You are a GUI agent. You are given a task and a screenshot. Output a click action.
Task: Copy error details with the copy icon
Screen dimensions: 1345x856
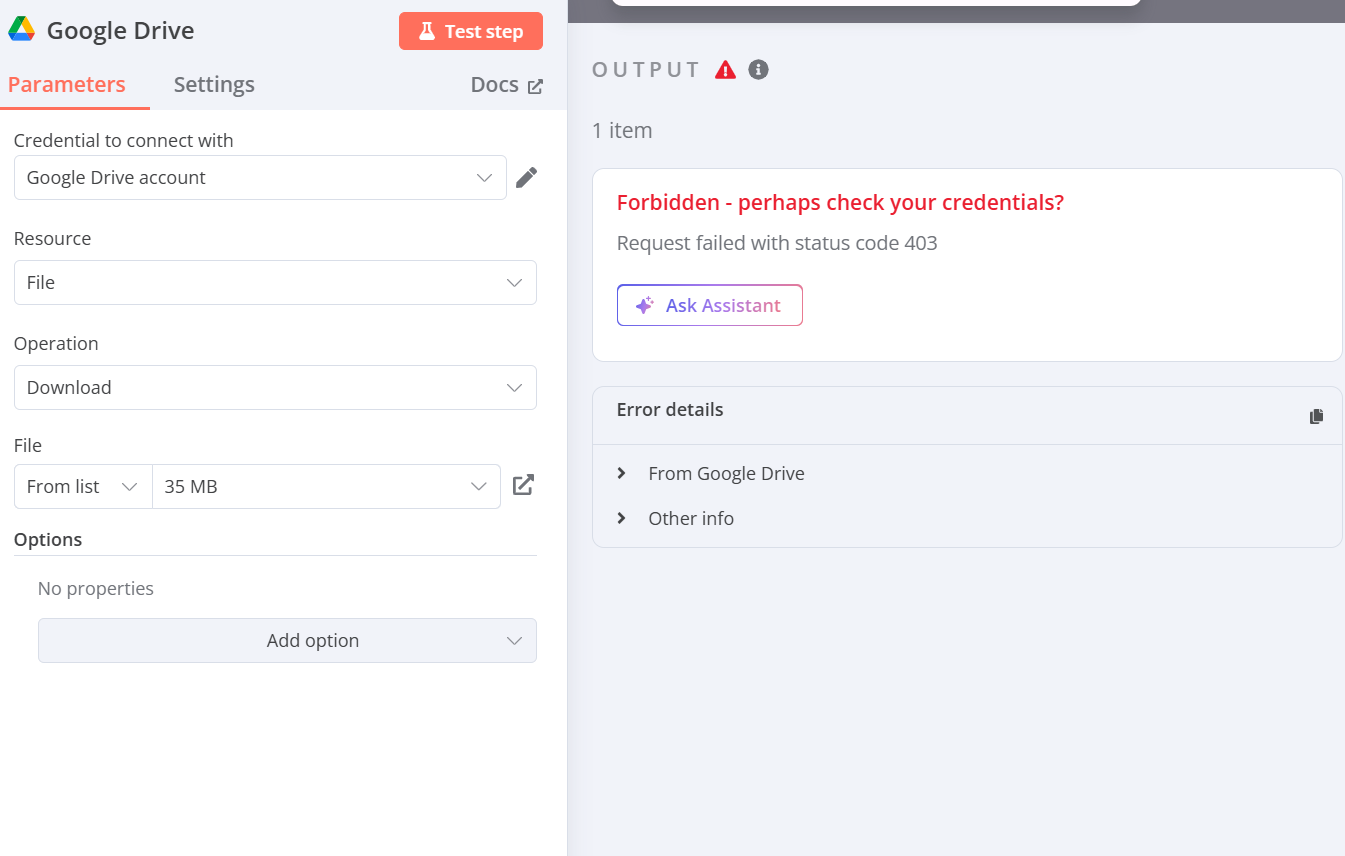(1316, 416)
